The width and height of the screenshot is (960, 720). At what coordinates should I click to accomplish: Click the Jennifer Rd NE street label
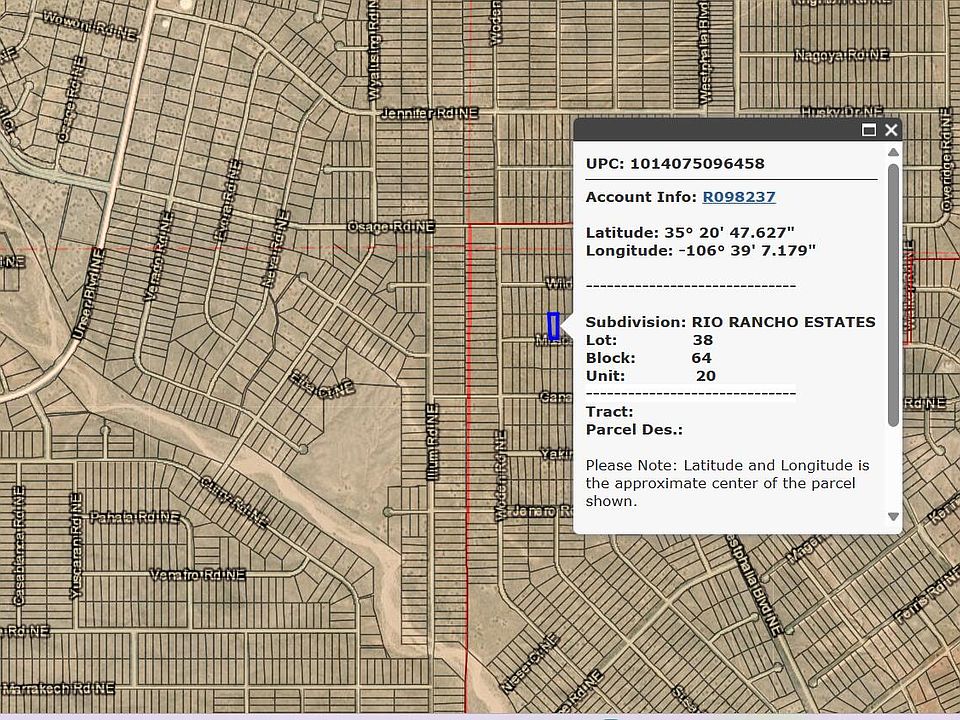click(429, 114)
